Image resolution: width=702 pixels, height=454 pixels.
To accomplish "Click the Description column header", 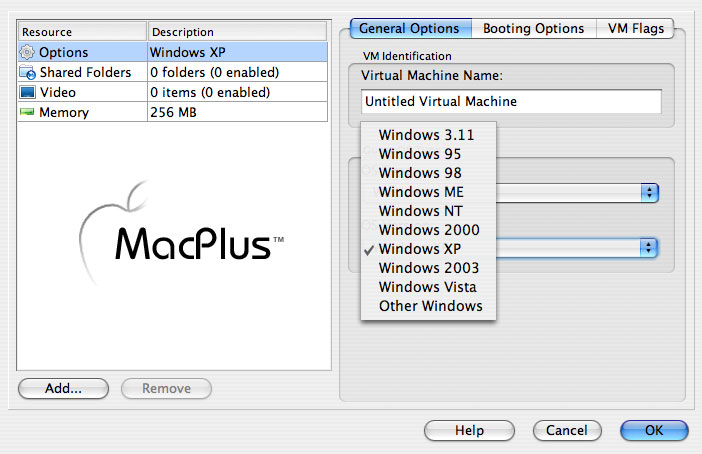I will tap(237, 32).
